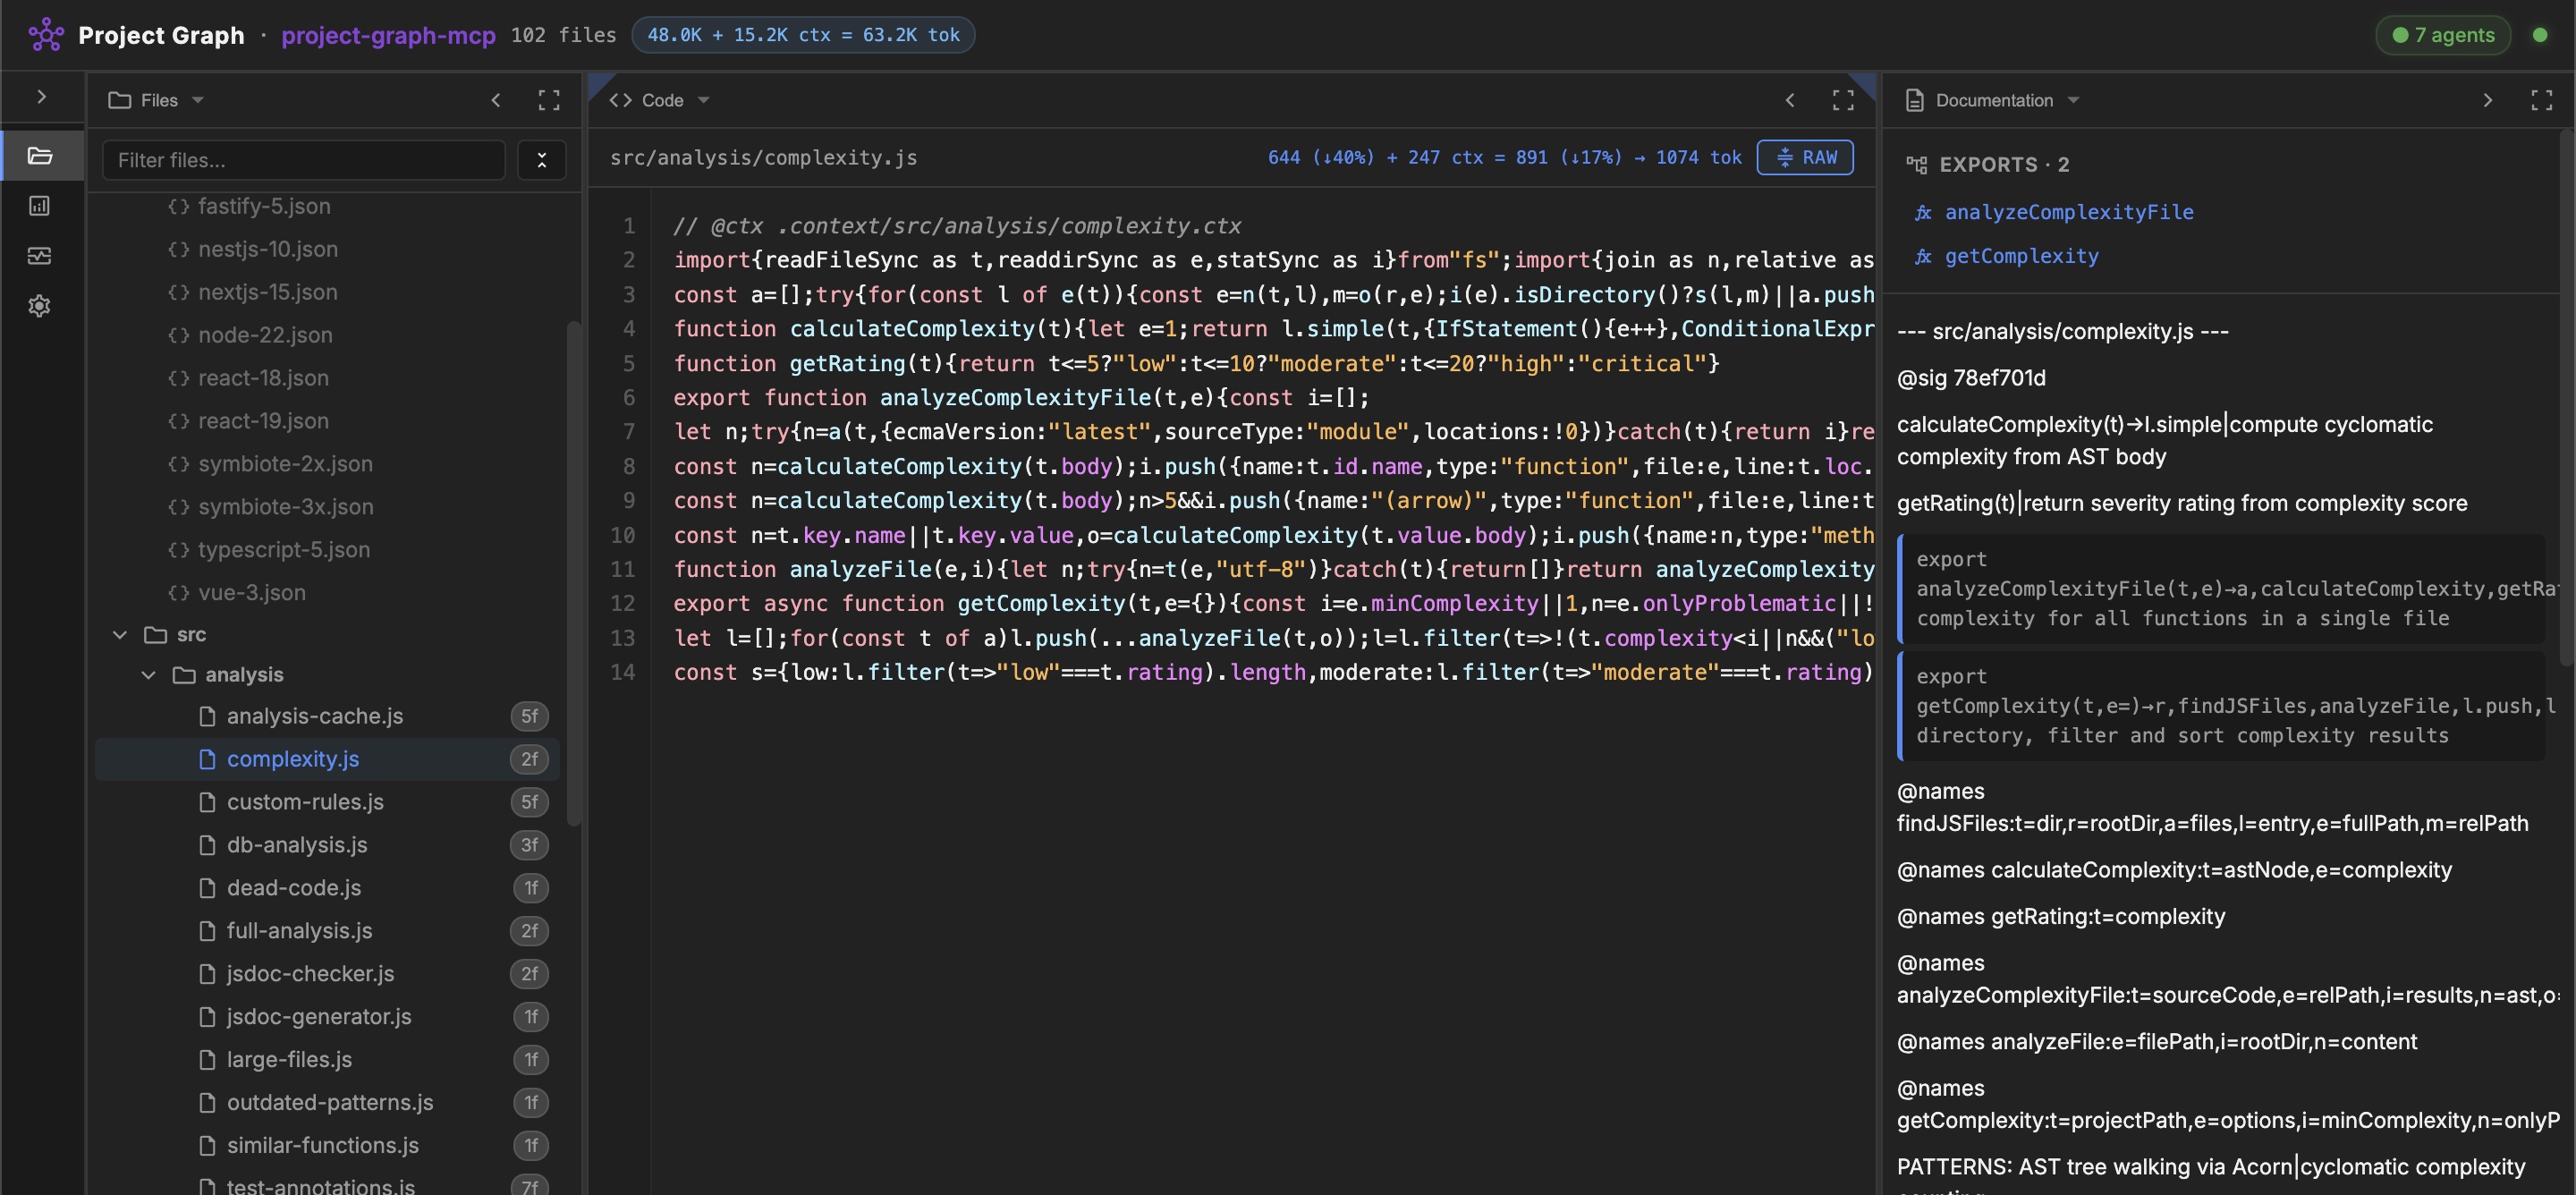Toggle RAW view of complexity.js
Image resolution: width=2576 pixels, height=1195 pixels.
click(x=1806, y=157)
